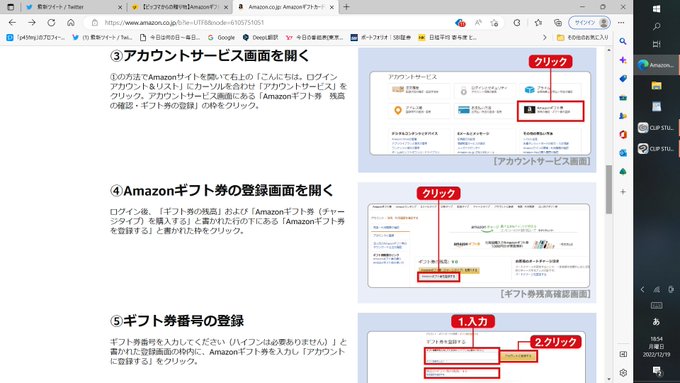Open the Favorites star list
This screenshot has height=383, width=680.
[x=538, y=23]
